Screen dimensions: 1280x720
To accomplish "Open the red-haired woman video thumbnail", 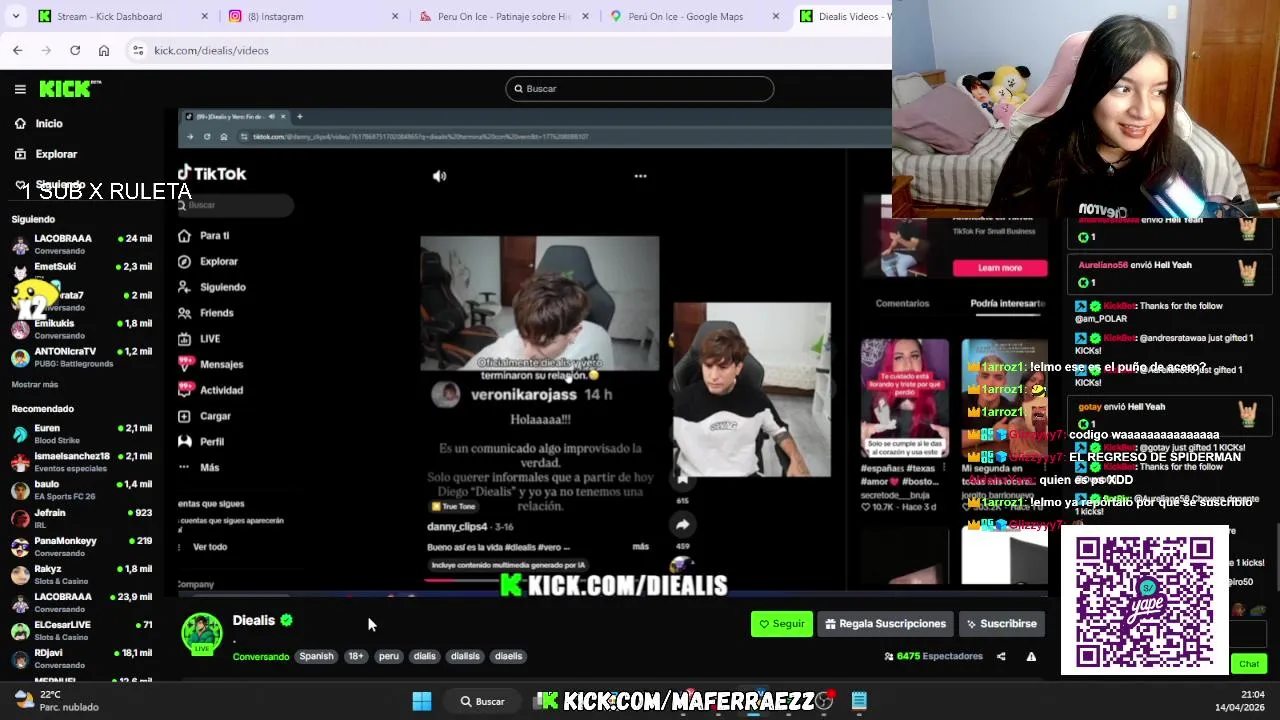I will coord(905,397).
